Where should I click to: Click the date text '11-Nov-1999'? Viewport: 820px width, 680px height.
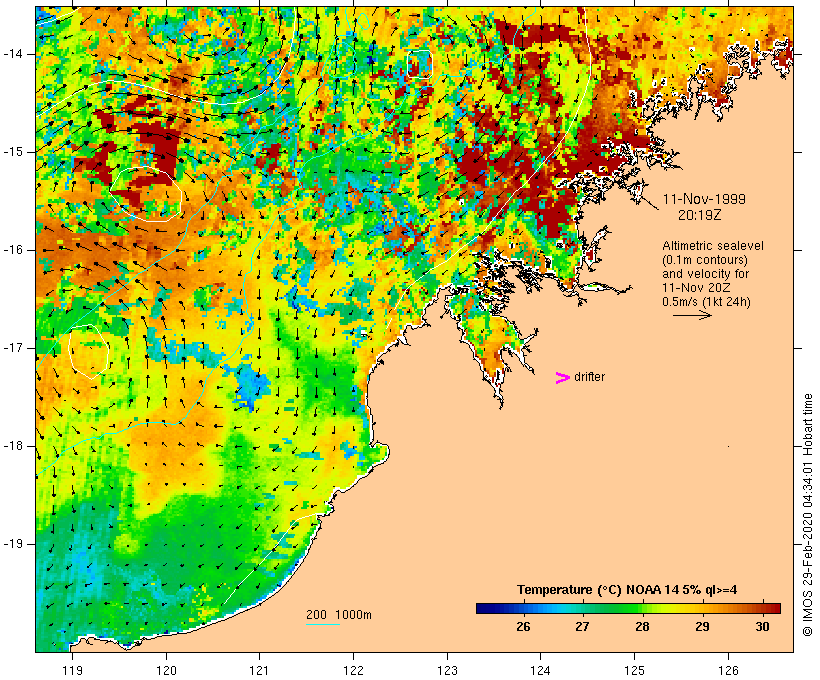[x=704, y=199]
